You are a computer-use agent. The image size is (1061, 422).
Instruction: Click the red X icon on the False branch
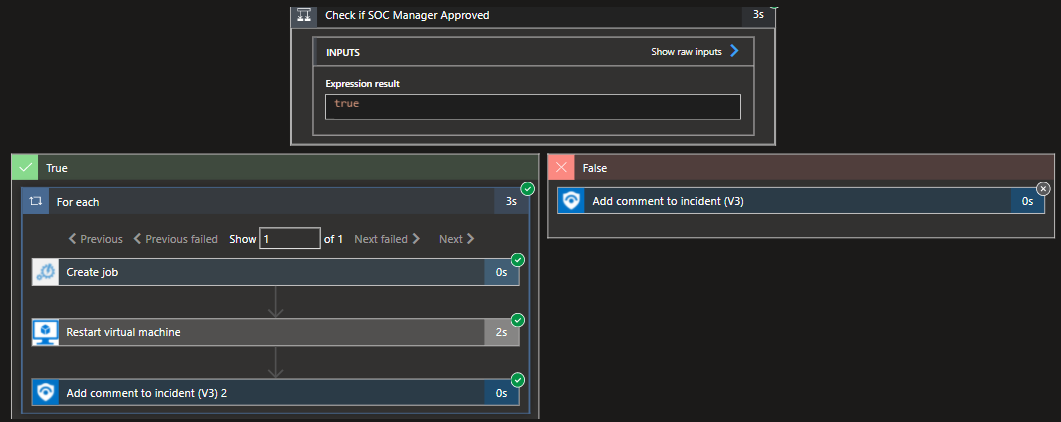tap(561, 168)
